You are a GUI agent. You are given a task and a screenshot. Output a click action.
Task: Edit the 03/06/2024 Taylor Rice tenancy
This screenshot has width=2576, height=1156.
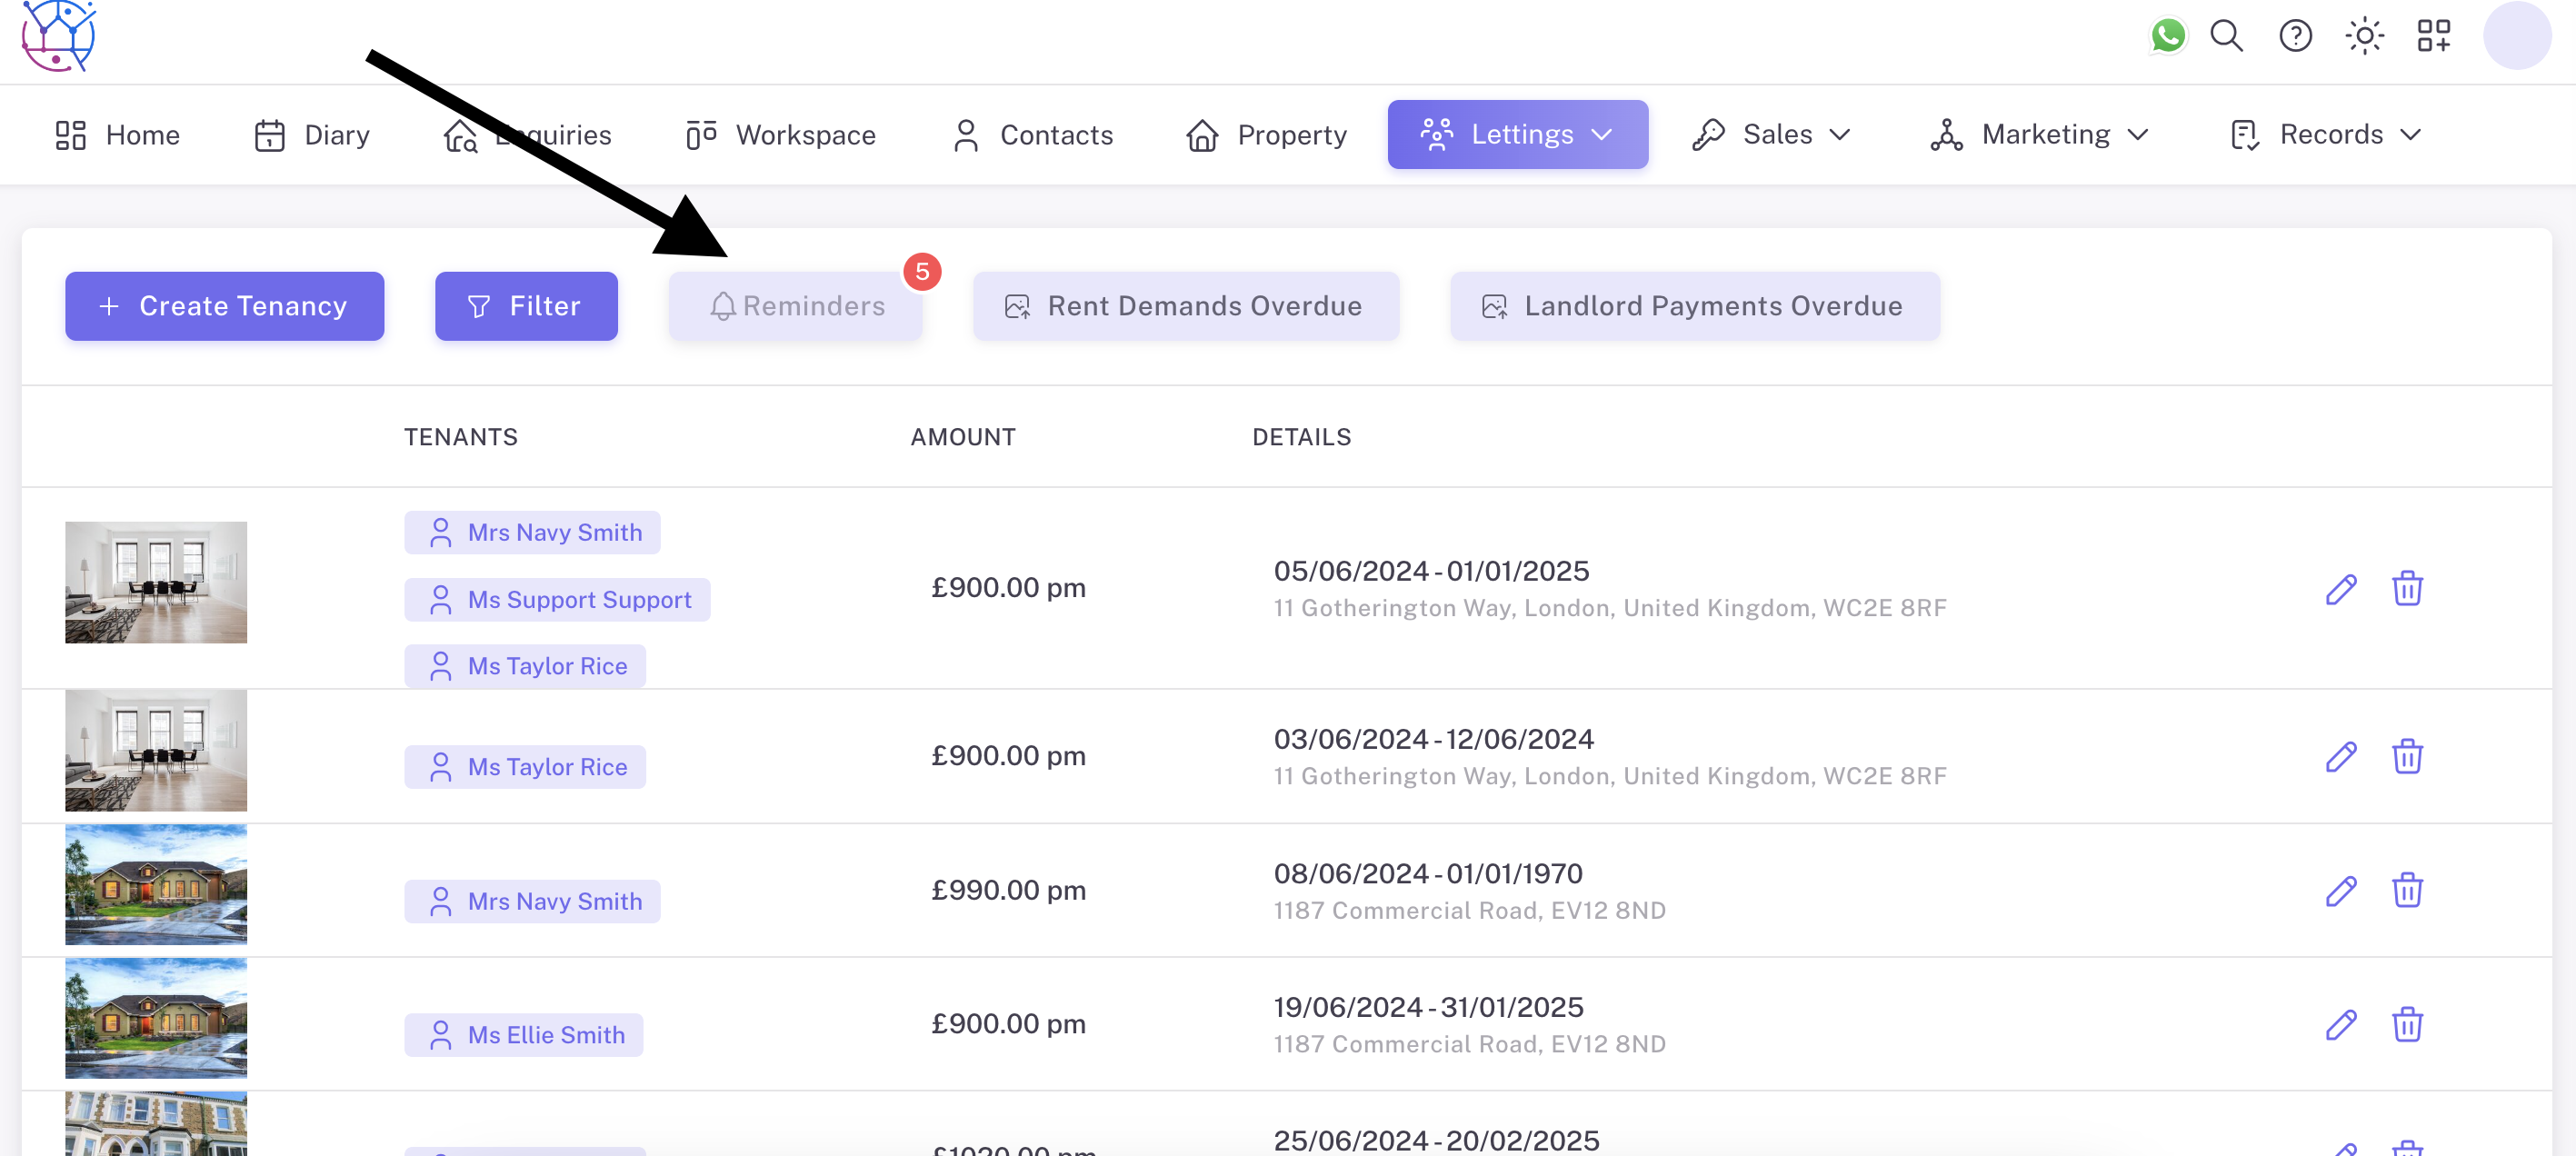tap(2340, 756)
